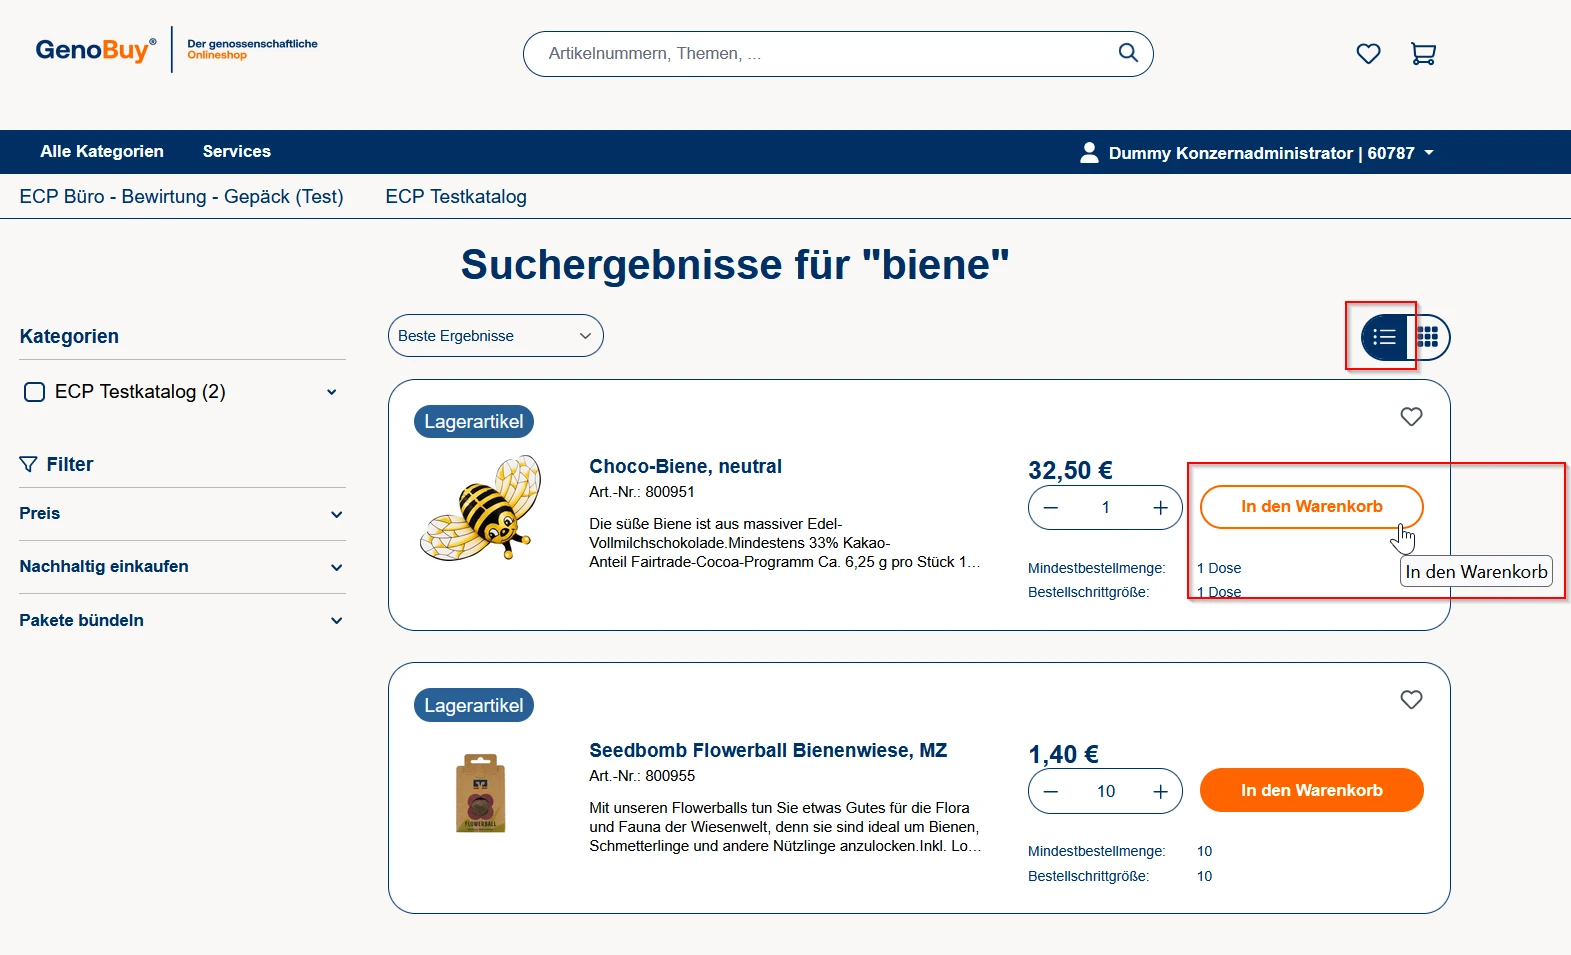Switch to grid view layout
The image size is (1571, 955).
point(1428,337)
